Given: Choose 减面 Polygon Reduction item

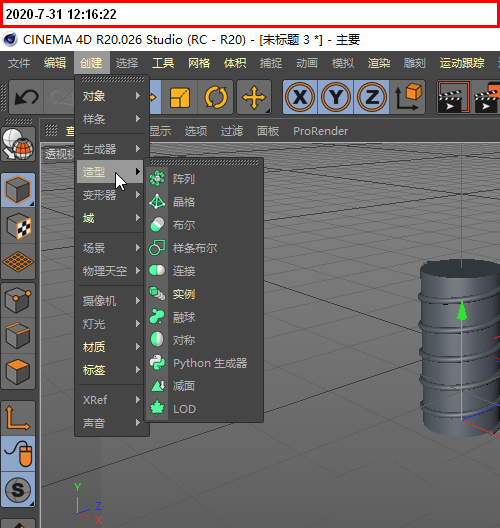Looking at the screenshot, I should (x=204, y=386).
